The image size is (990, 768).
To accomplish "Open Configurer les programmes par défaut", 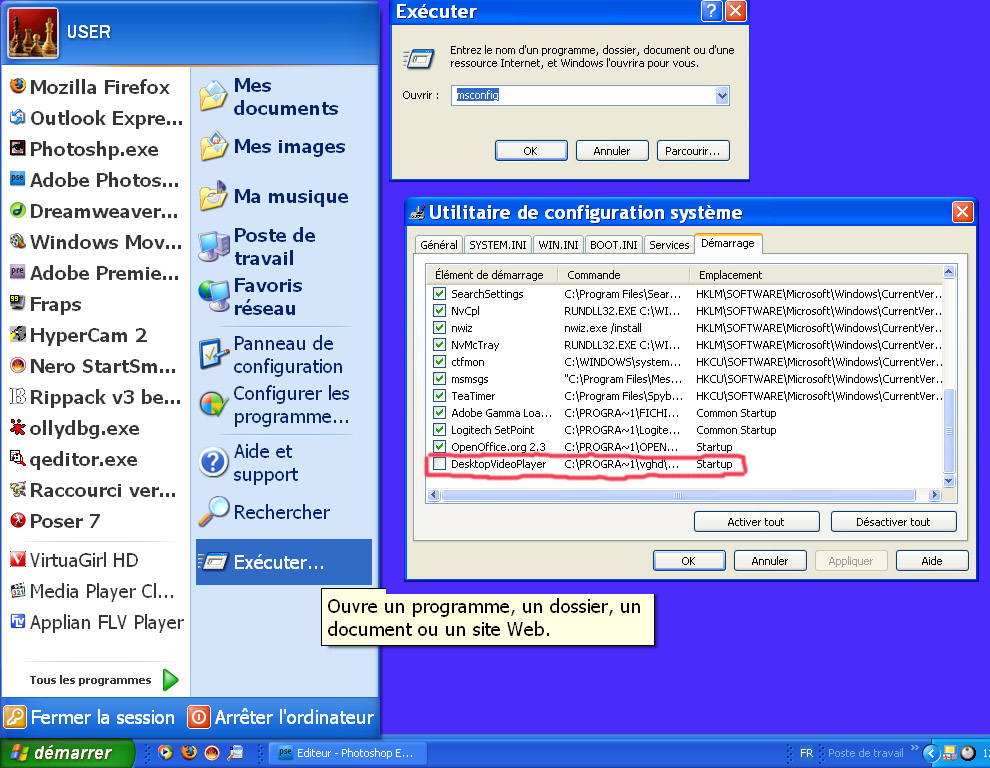I will coord(274,404).
